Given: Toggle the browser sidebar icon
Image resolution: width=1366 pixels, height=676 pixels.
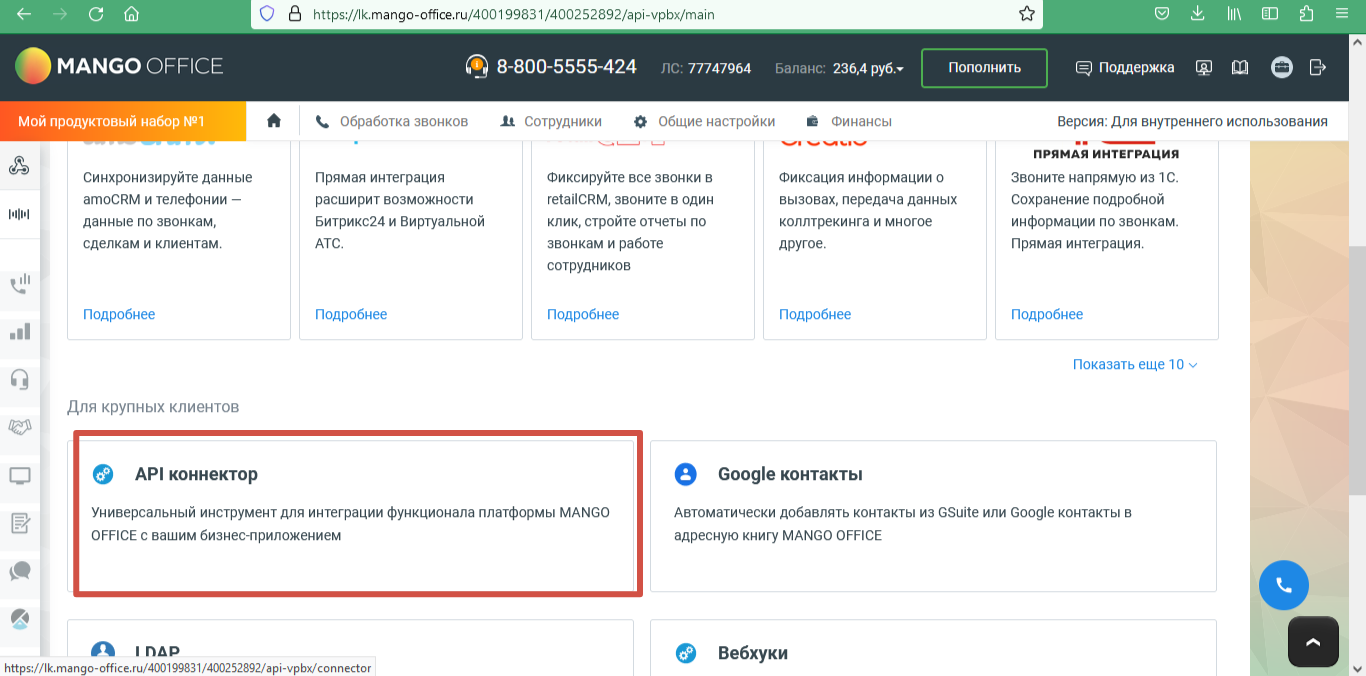Looking at the screenshot, I should (x=1270, y=15).
